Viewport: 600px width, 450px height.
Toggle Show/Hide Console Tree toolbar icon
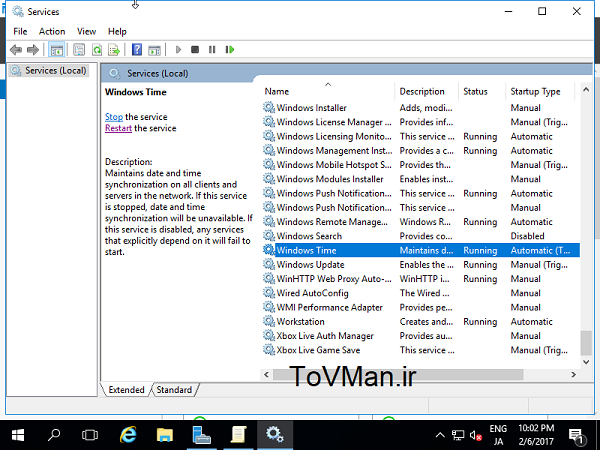[x=57, y=50]
